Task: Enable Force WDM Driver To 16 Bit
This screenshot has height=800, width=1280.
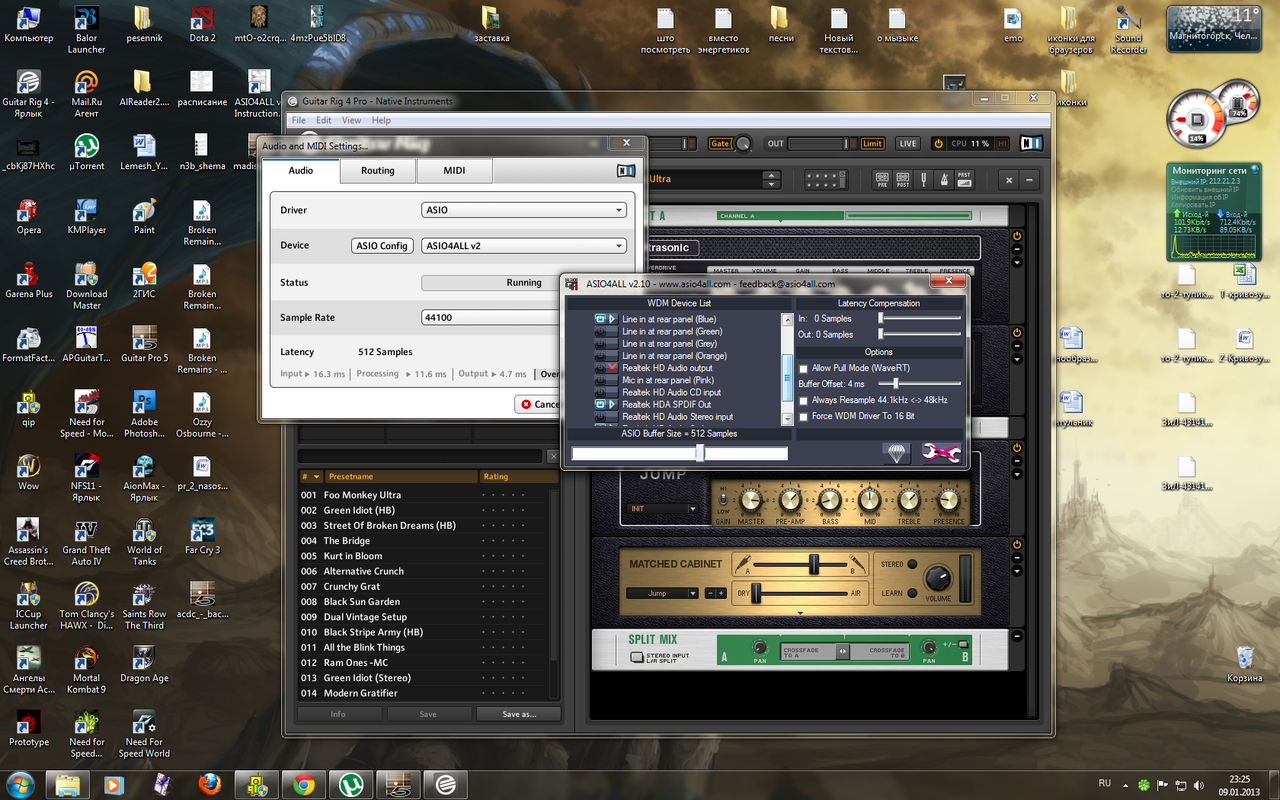Action: pyautogui.click(x=803, y=416)
